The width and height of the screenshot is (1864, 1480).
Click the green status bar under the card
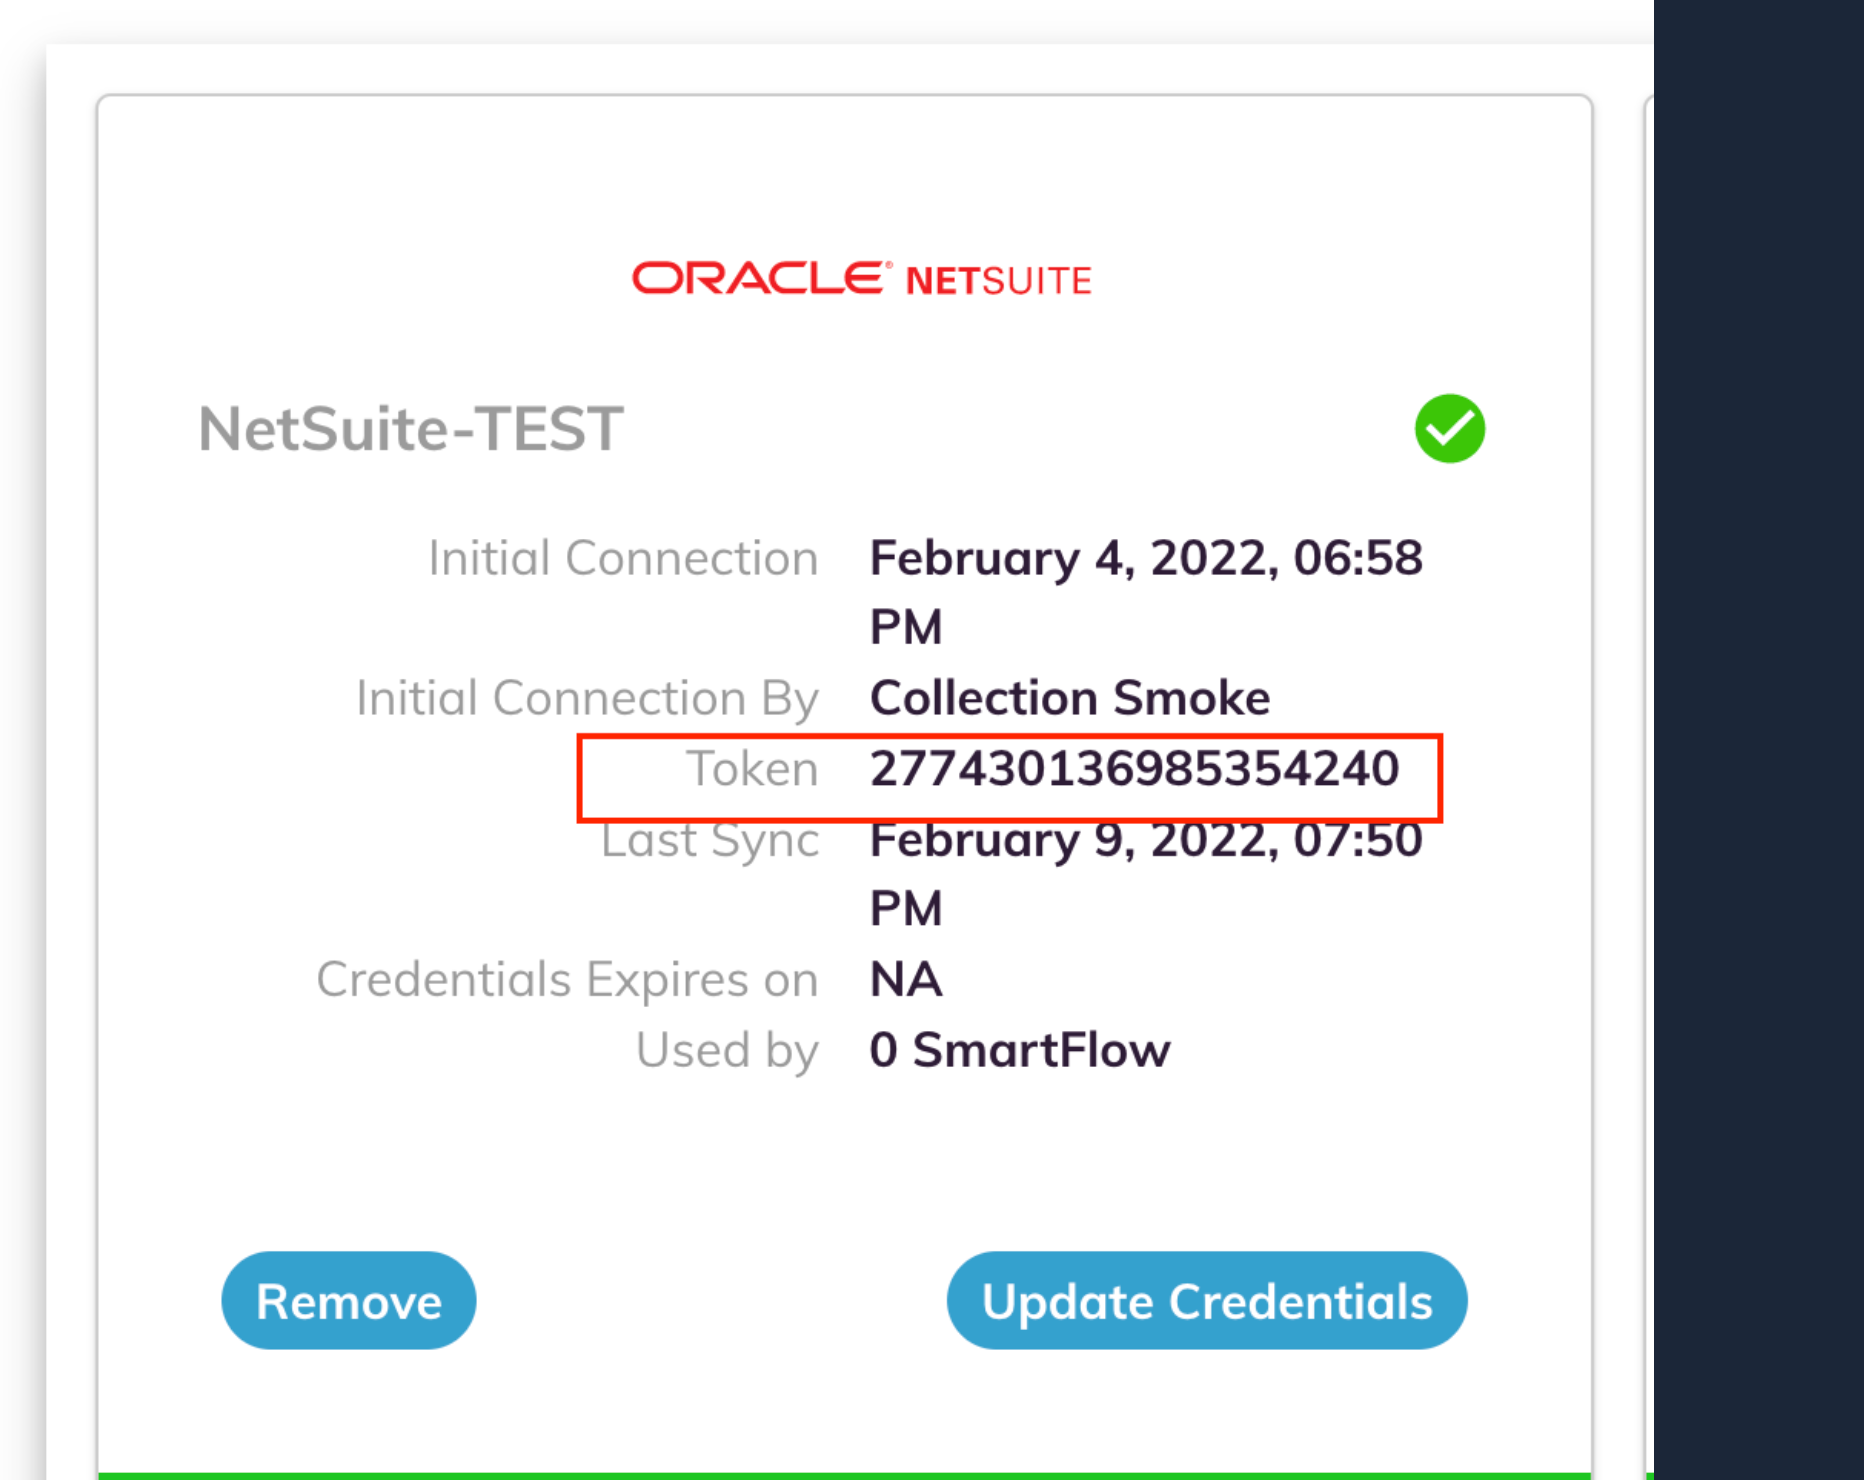coord(845,1476)
